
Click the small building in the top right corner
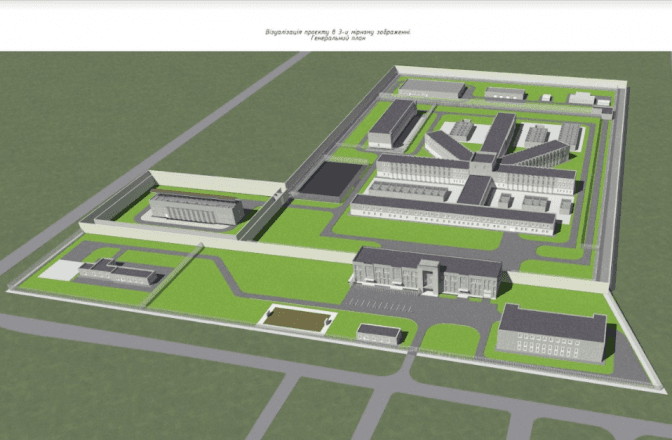pos(581,97)
